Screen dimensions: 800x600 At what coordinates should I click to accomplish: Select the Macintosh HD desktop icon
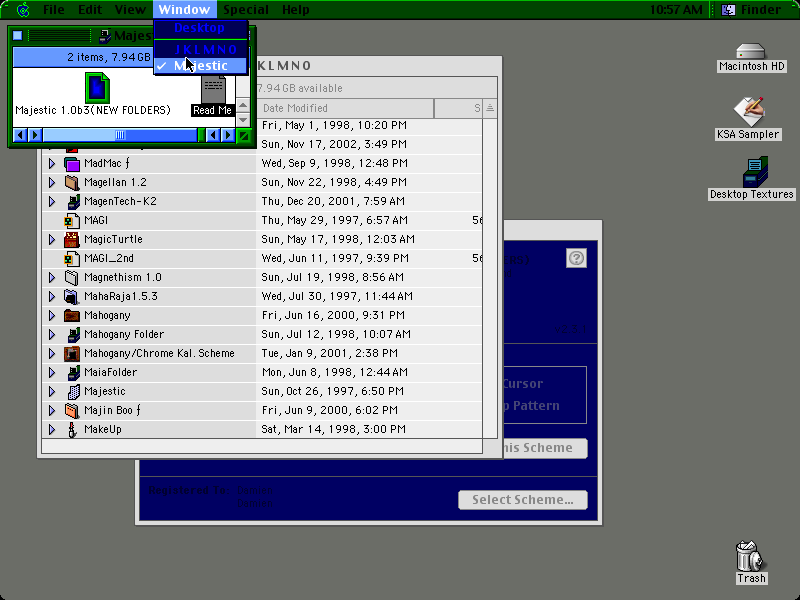tap(751, 52)
